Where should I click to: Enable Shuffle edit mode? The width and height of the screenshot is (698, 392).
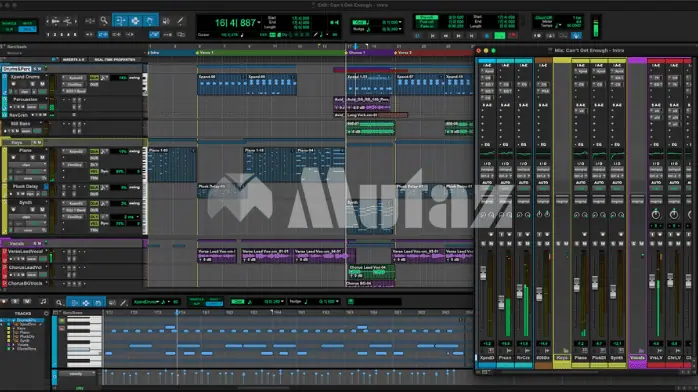click(9, 24)
